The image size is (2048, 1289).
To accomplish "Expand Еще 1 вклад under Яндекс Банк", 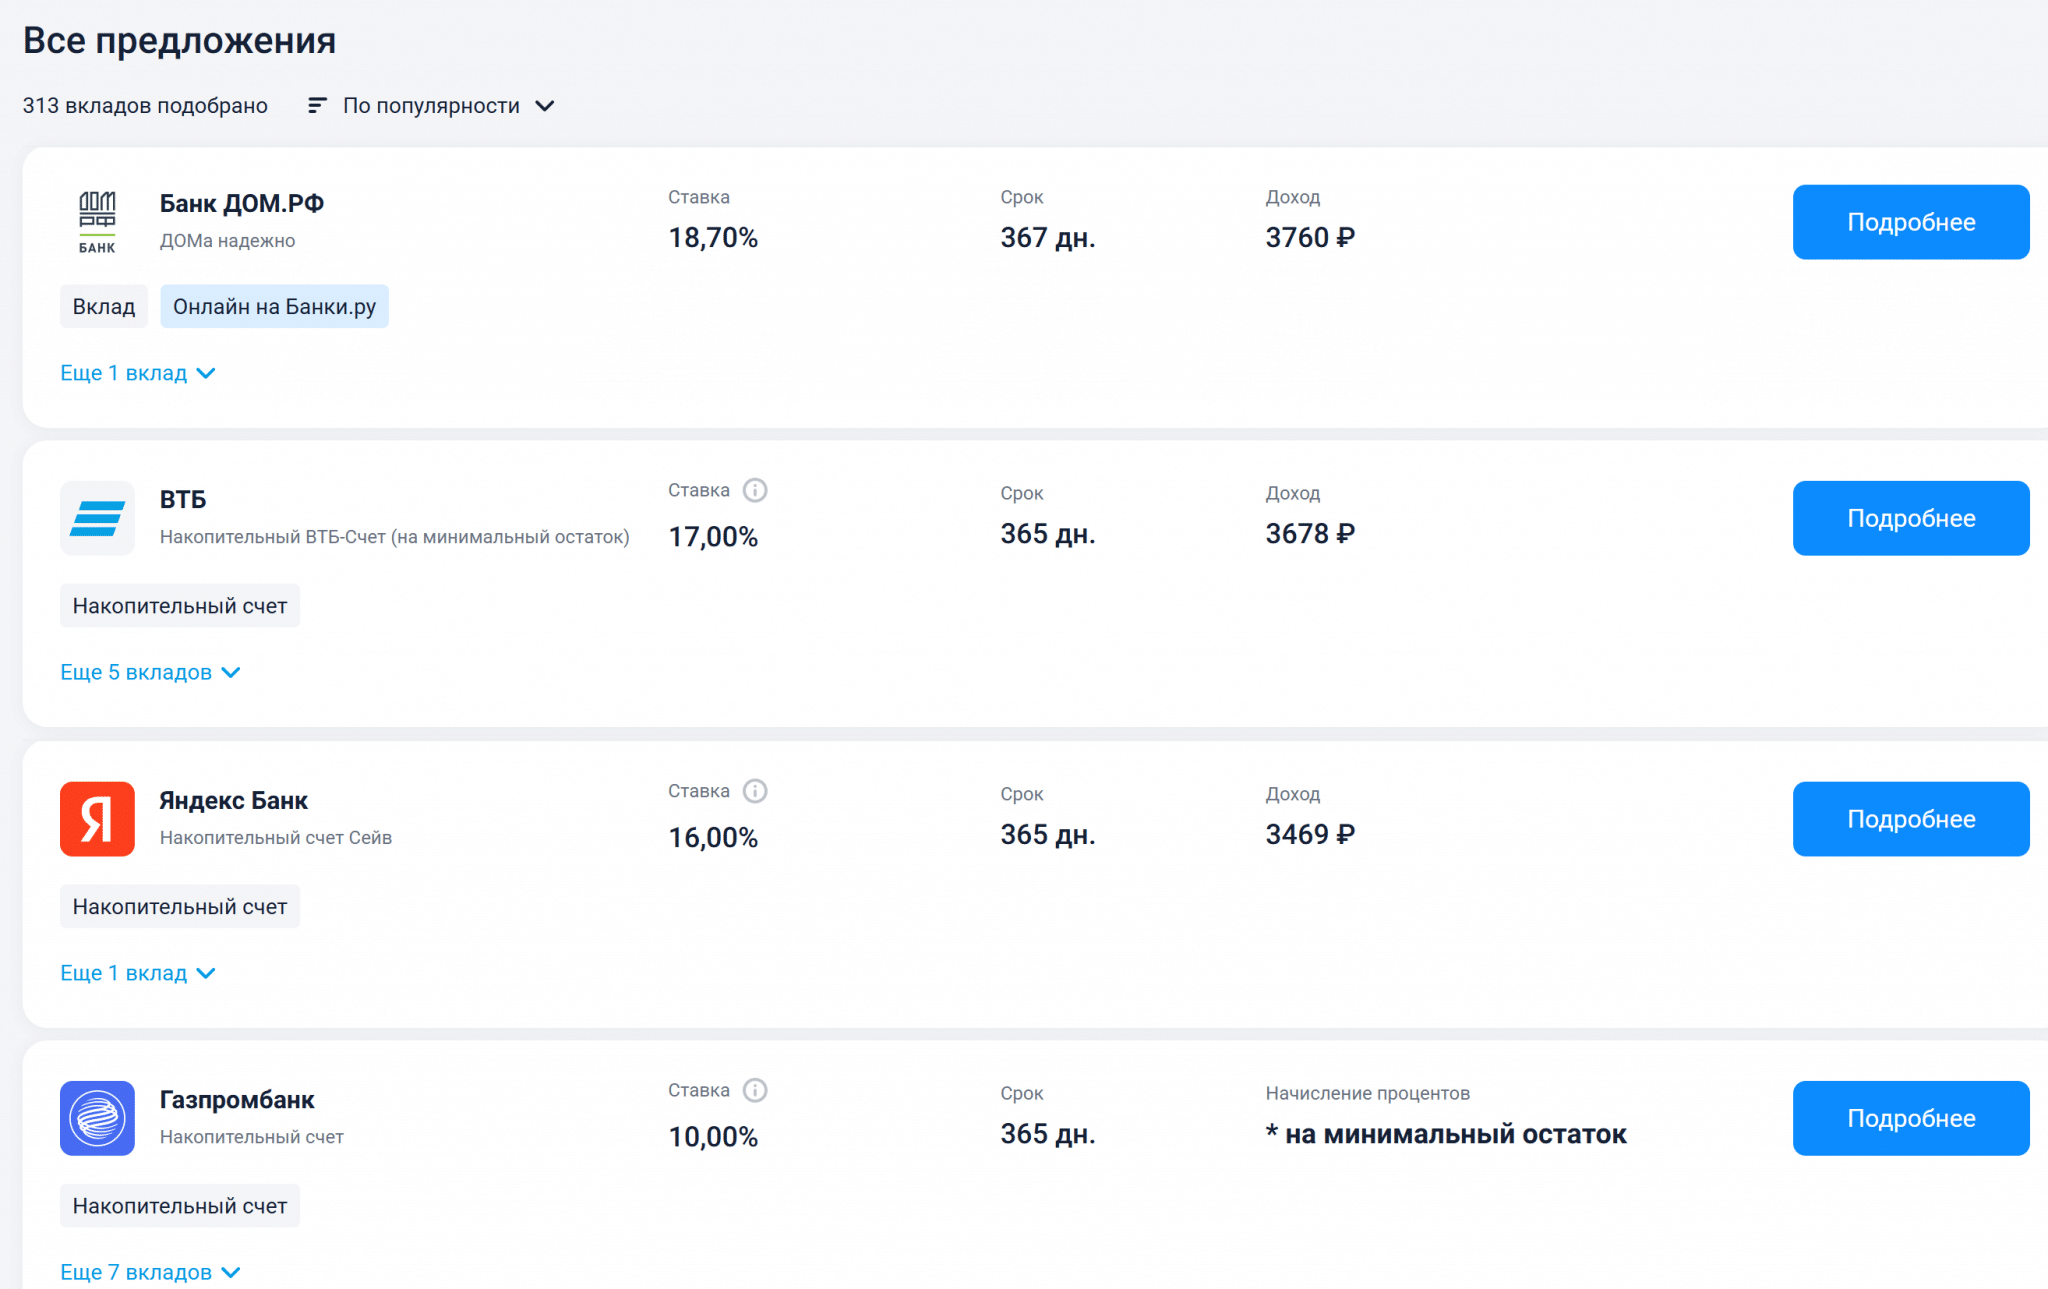I will 137,973.
